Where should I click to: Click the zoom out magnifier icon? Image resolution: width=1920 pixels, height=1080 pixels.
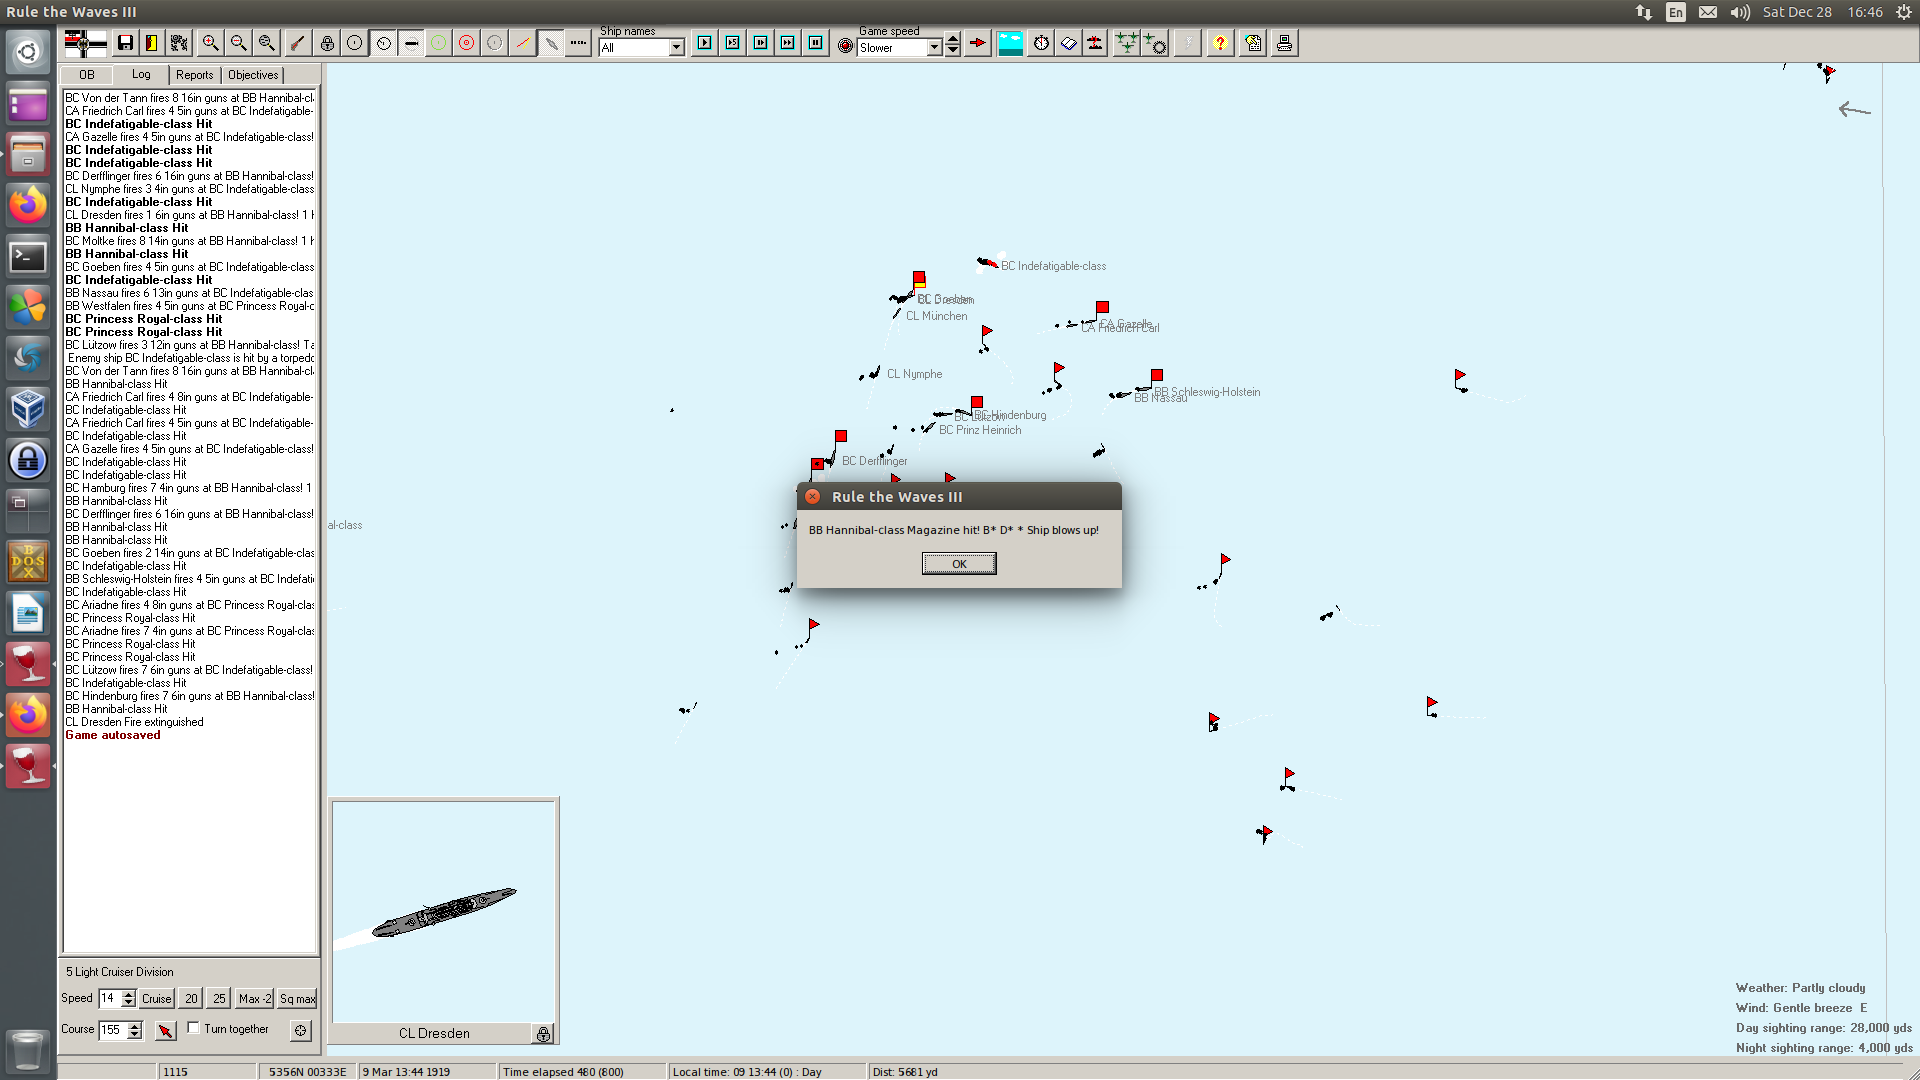pyautogui.click(x=238, y=43)
